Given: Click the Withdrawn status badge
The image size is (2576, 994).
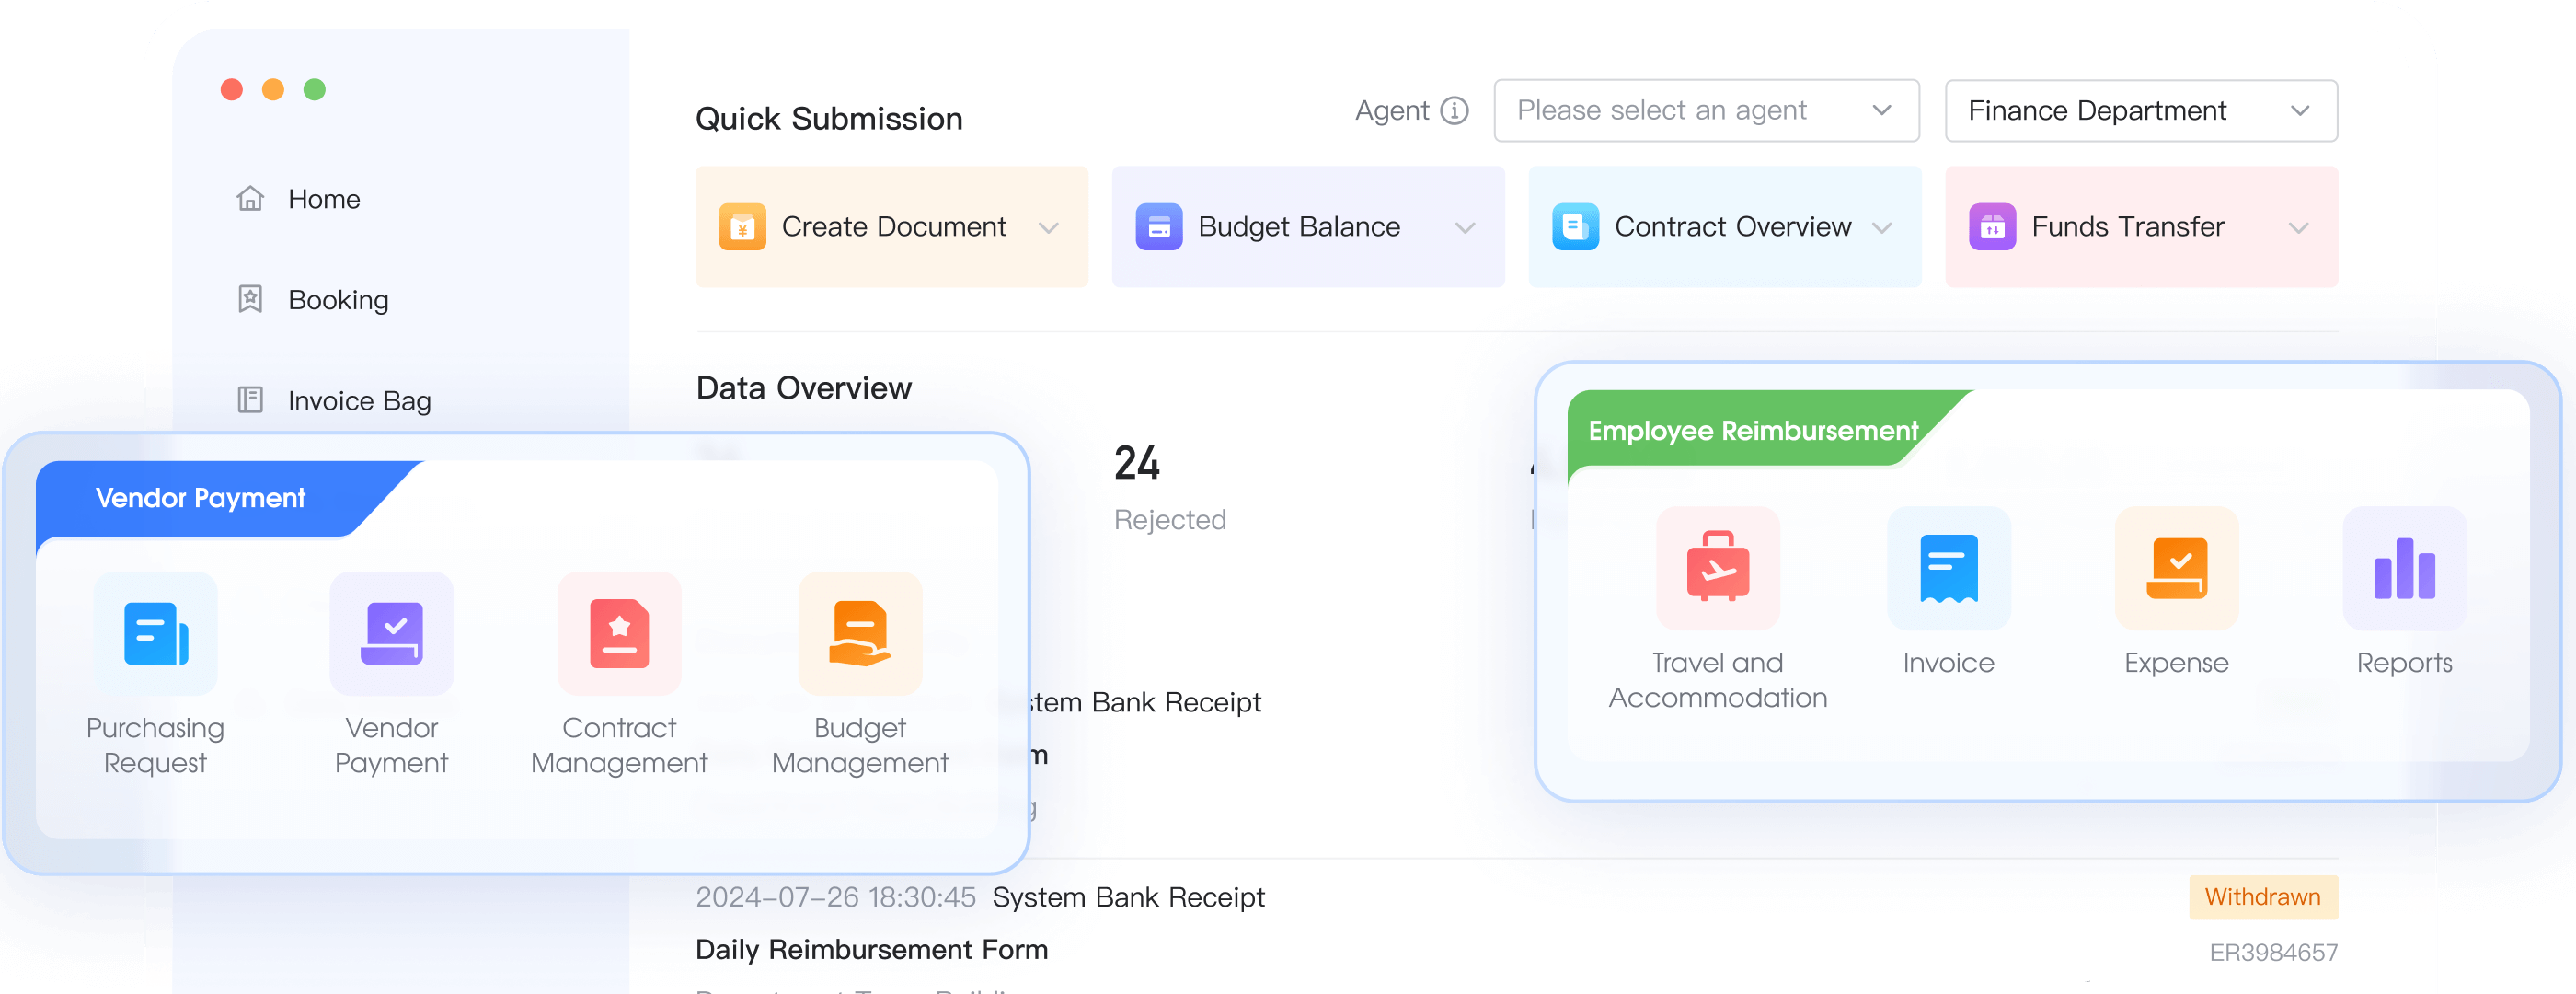Looking at the screenshot, I should pos(2263,896).
